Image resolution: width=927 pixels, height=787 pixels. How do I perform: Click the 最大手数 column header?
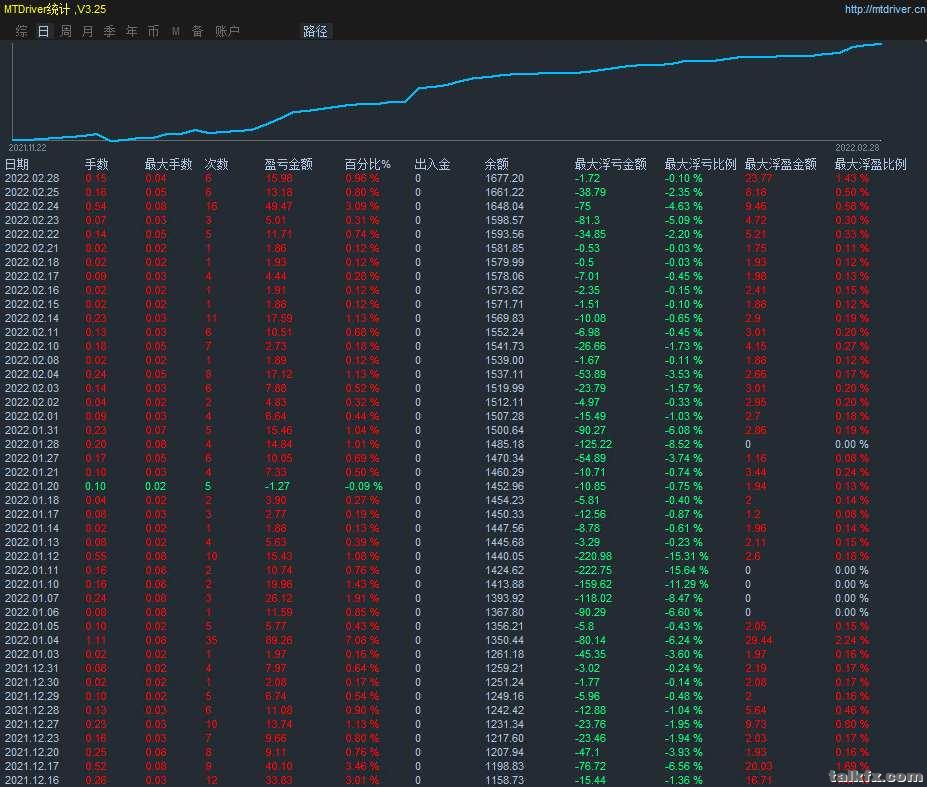click(x=168, y=164)
